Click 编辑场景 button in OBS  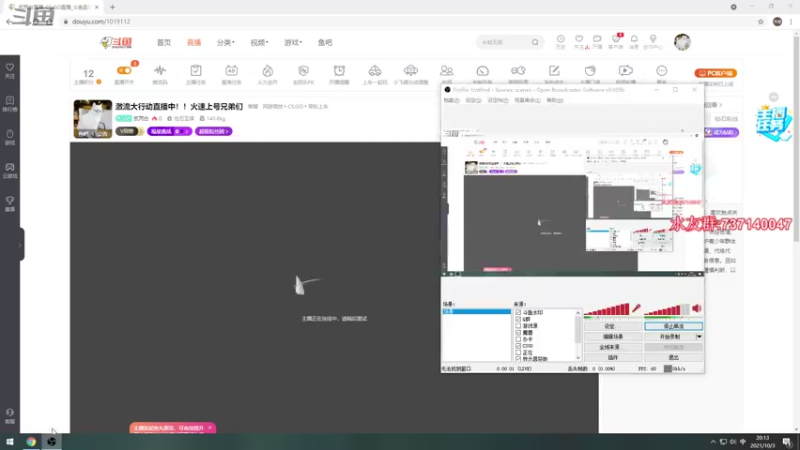point(613,337)
